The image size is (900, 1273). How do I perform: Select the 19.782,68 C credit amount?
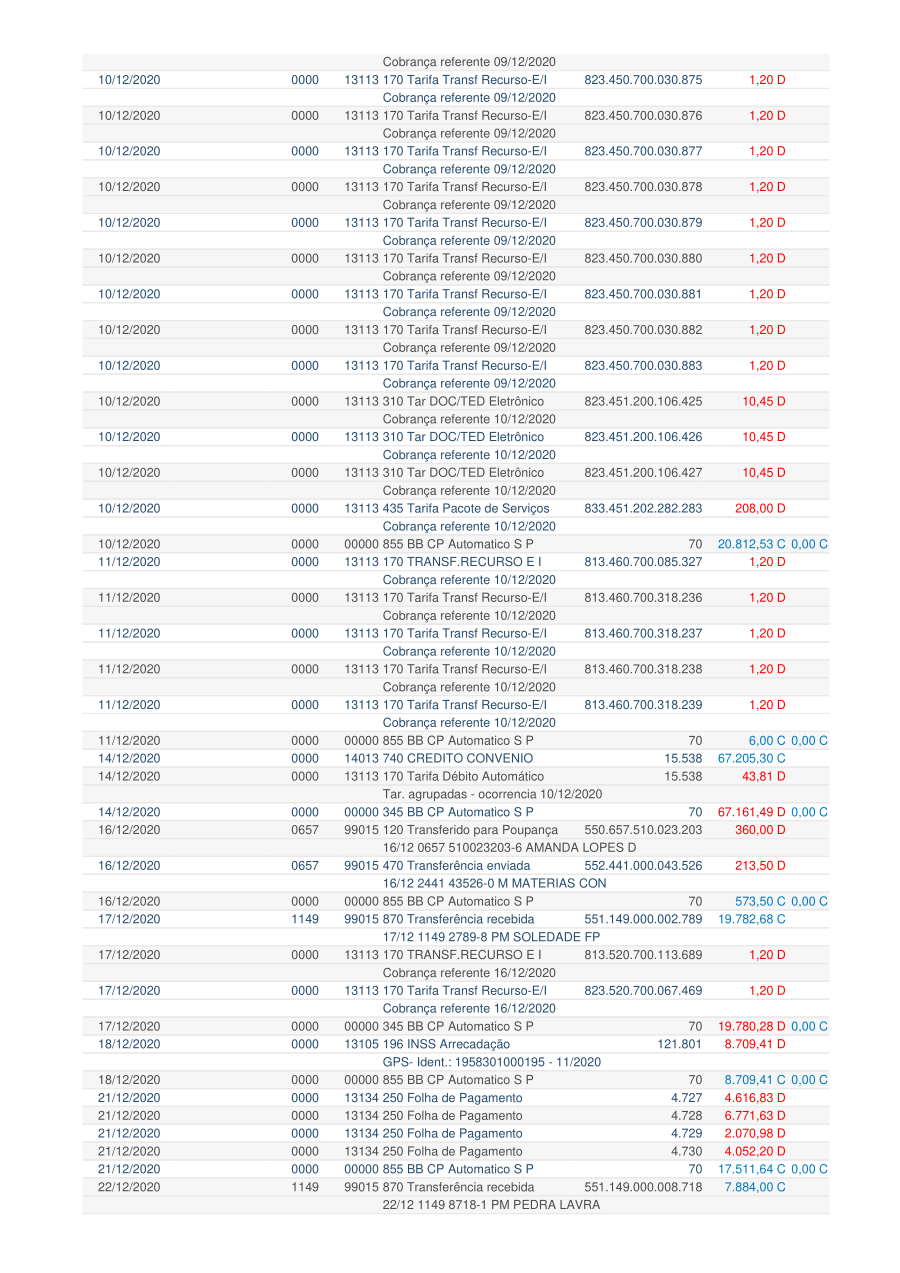751,919
